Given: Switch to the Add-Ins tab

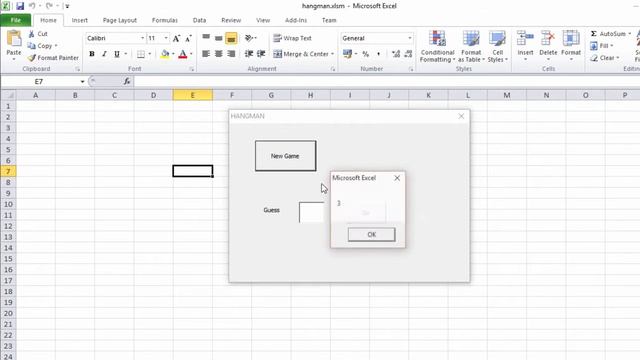Looking at the screenshot, I should (296, 20).
